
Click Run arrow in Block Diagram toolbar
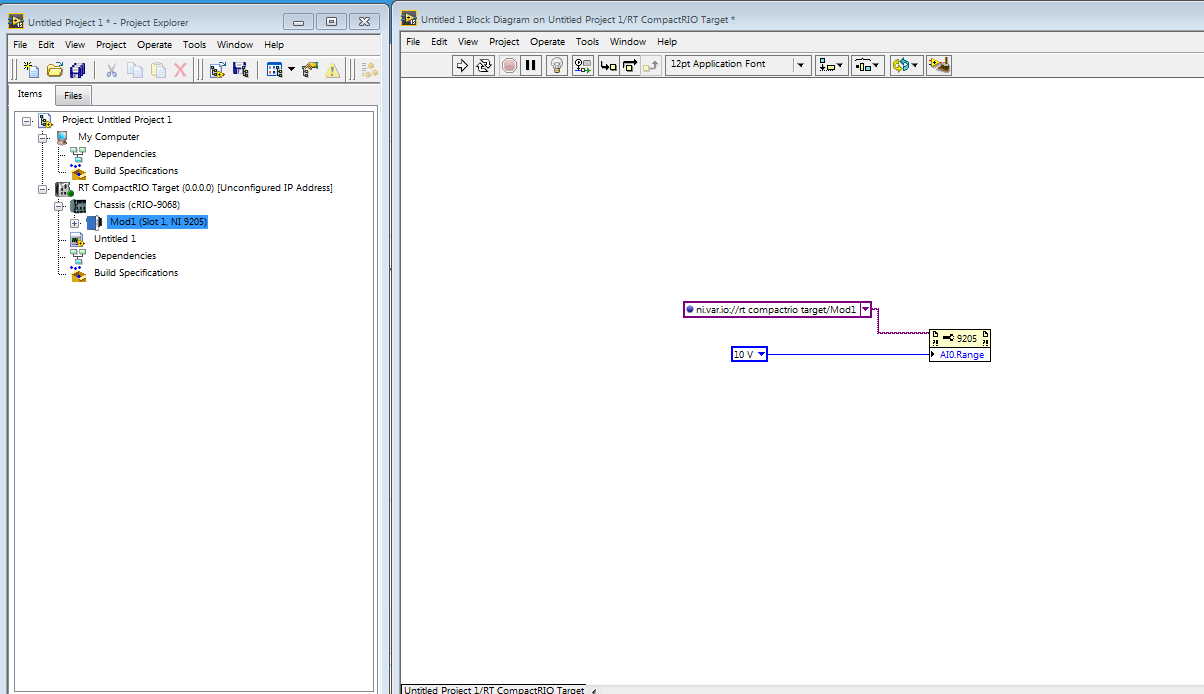(x=462, y=65)
